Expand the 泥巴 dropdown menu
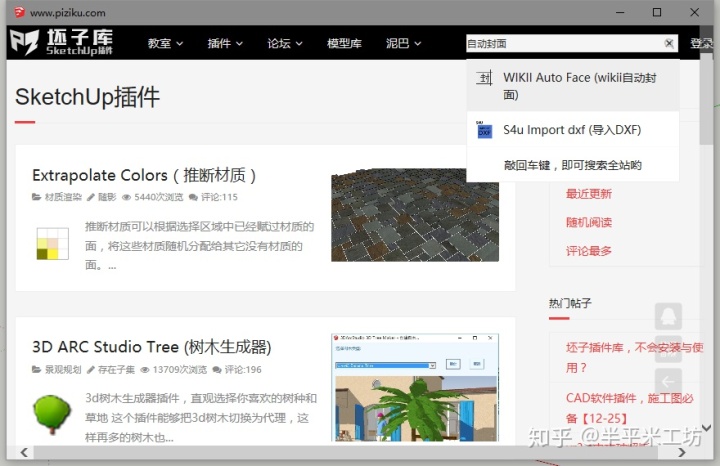Screen dimensions: 720x466 click(403, 44)
